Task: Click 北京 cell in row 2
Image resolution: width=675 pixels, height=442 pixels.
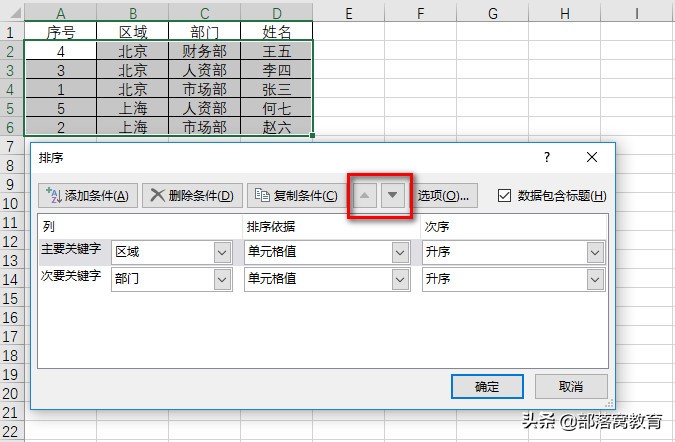Action: point(133,51)
